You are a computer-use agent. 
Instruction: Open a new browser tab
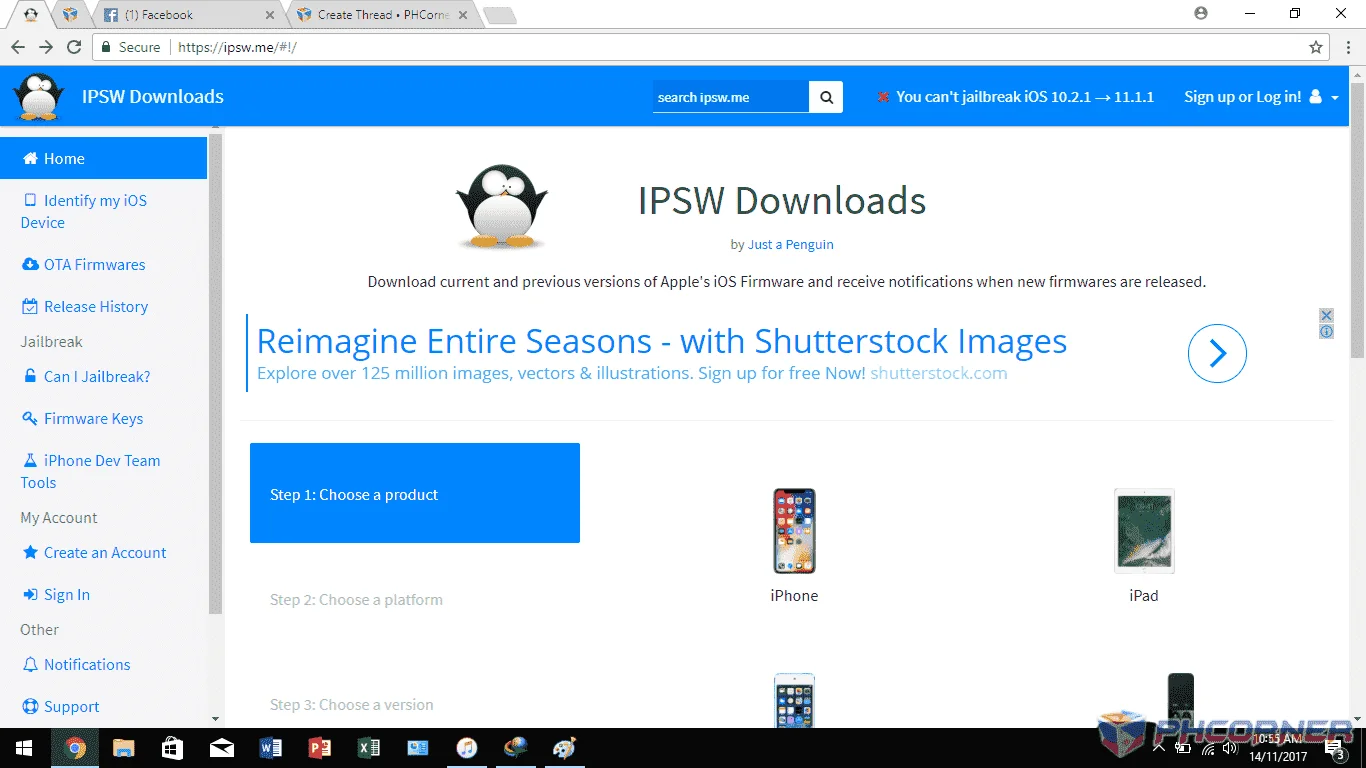pos(500,15)
